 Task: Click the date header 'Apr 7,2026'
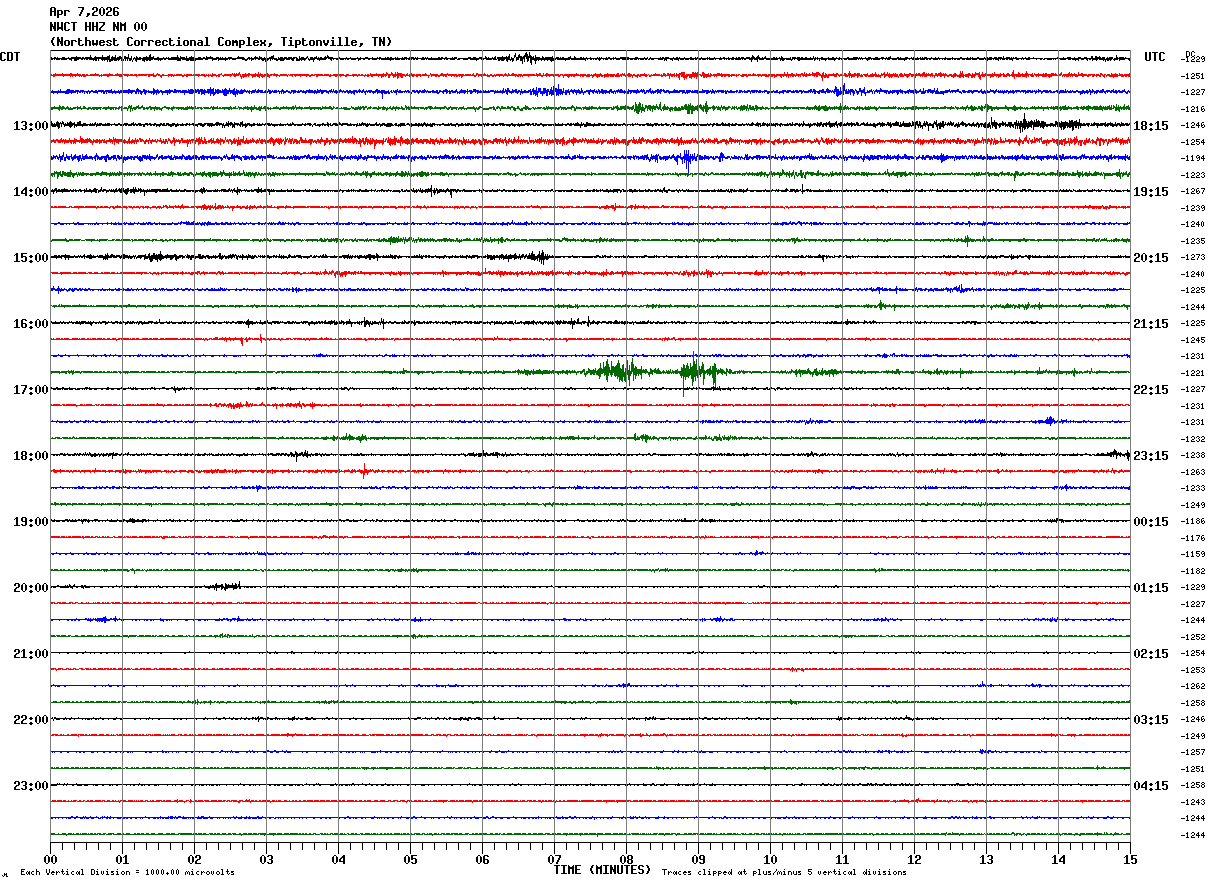coord(84,12)
